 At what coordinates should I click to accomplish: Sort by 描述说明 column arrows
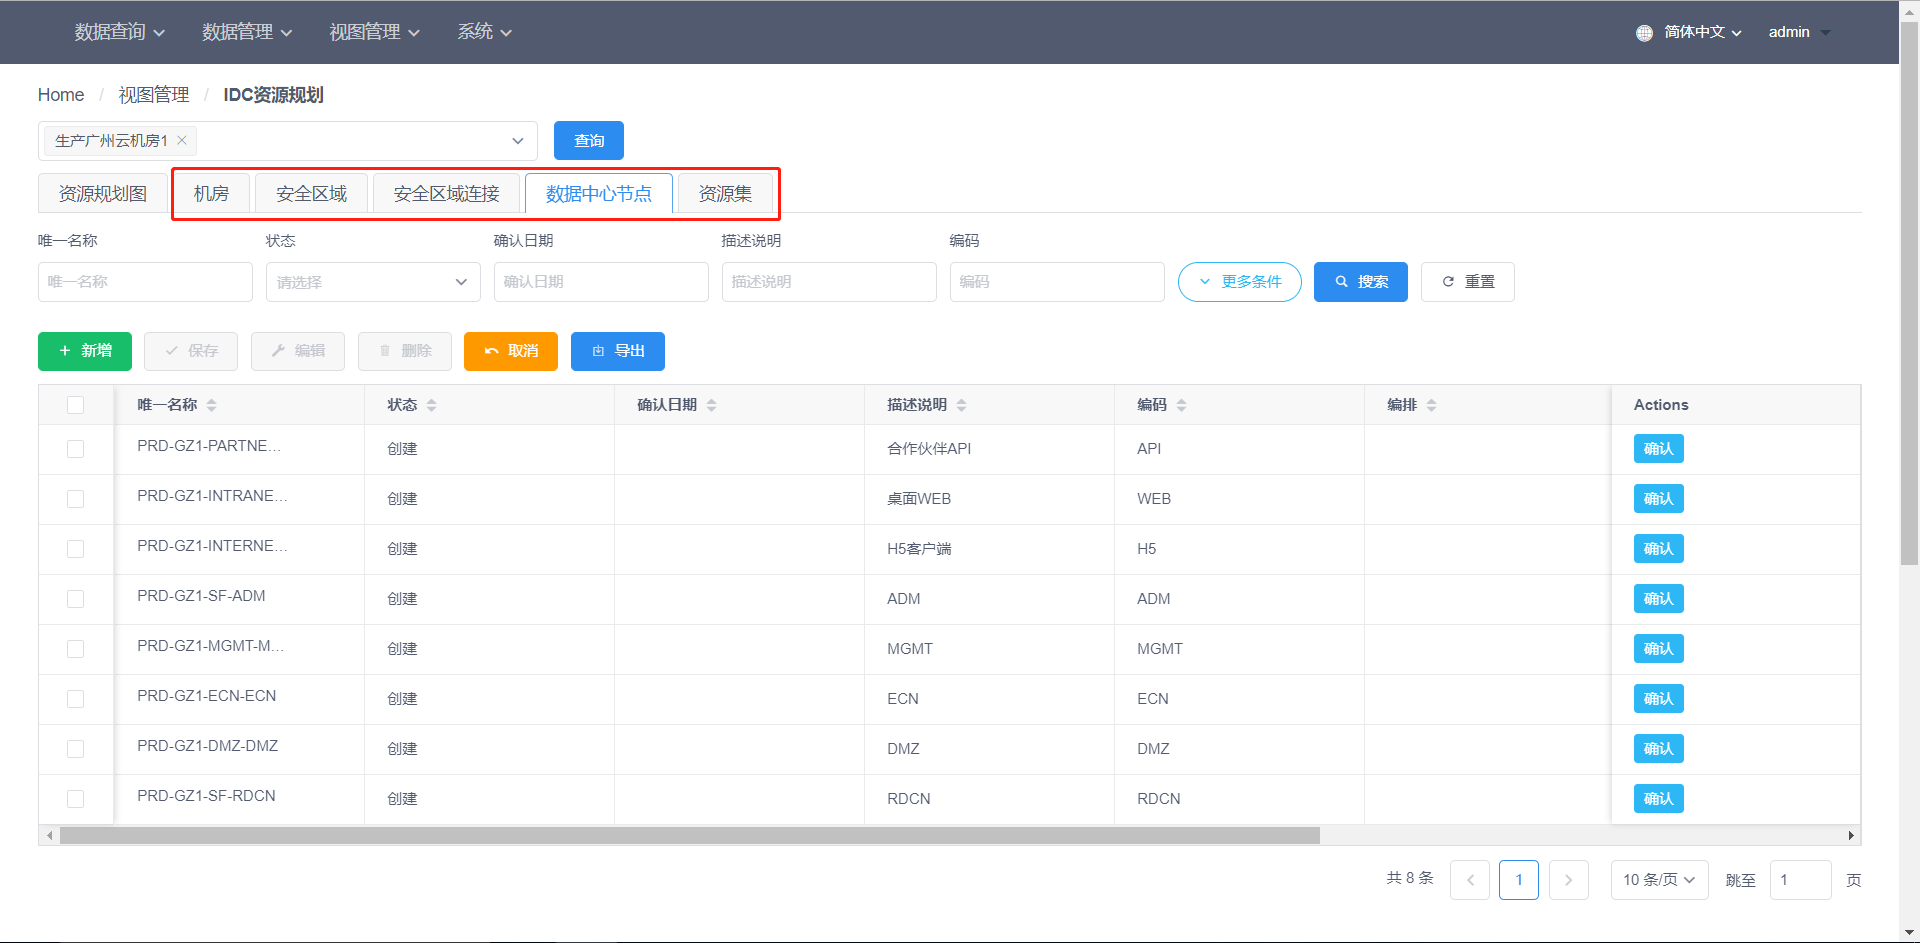click(961, 405)
